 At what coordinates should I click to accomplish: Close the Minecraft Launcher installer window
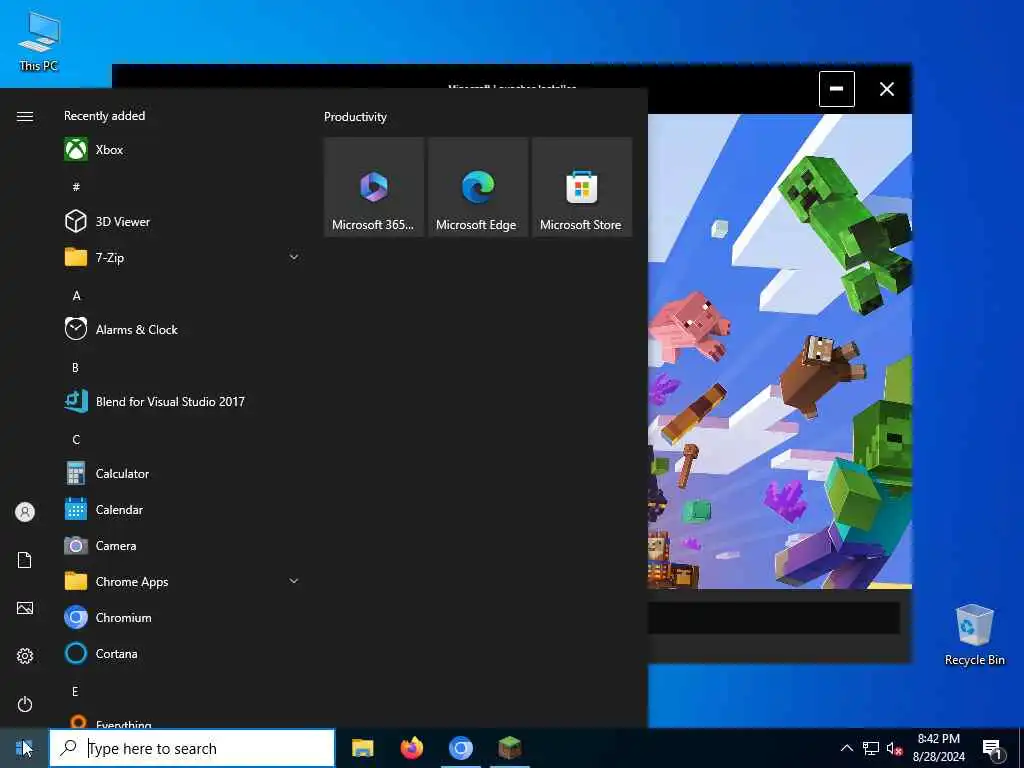coord(886,89)
